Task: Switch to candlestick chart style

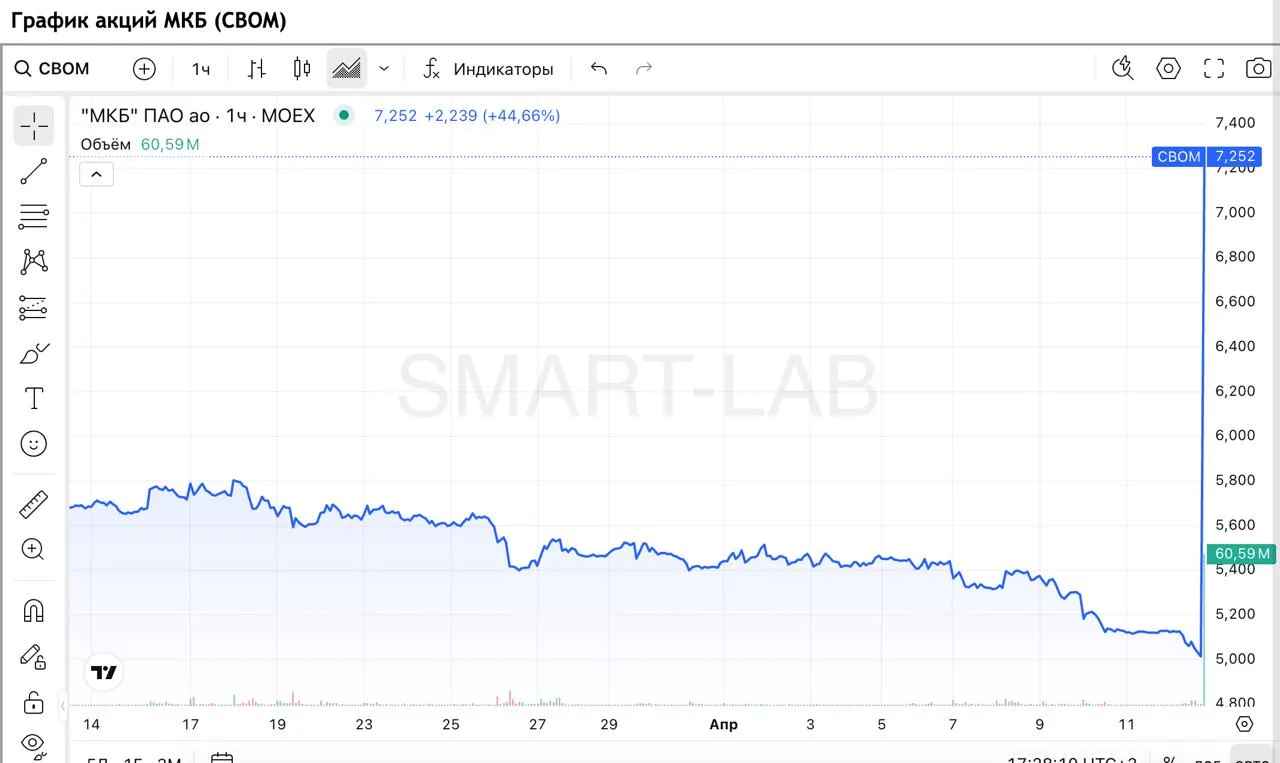Action: (302, 69)
